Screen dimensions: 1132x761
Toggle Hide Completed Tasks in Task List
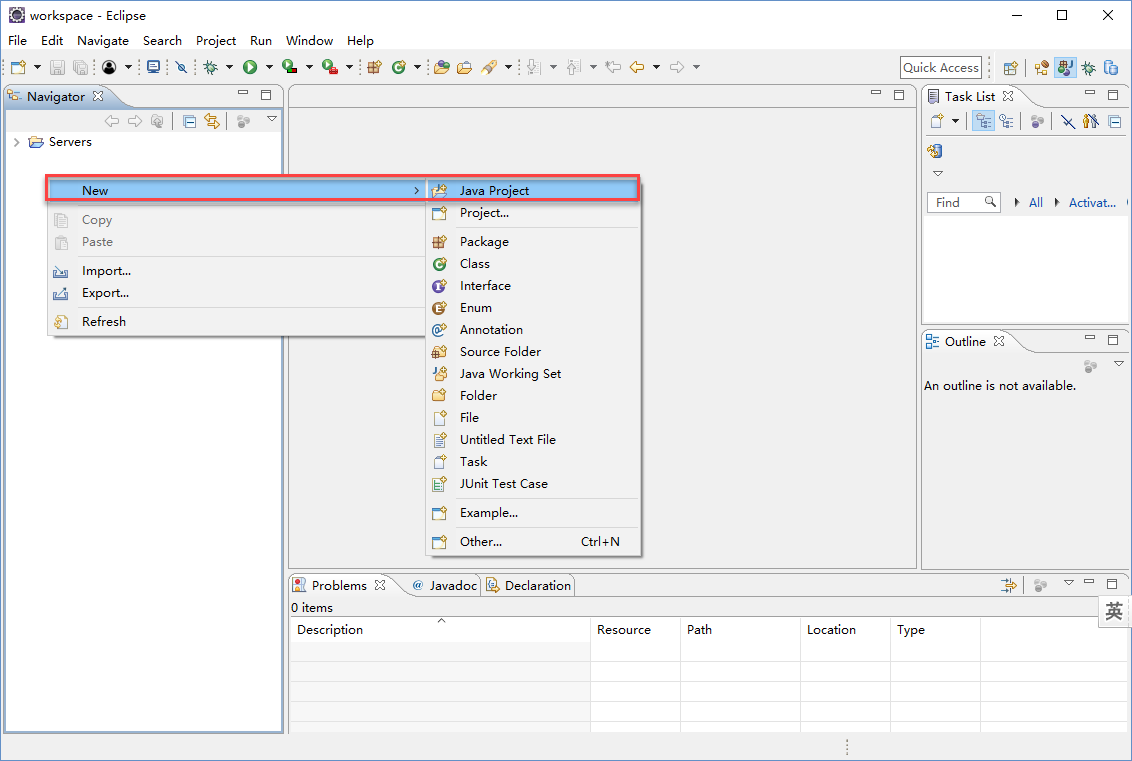click(1067, 121)
